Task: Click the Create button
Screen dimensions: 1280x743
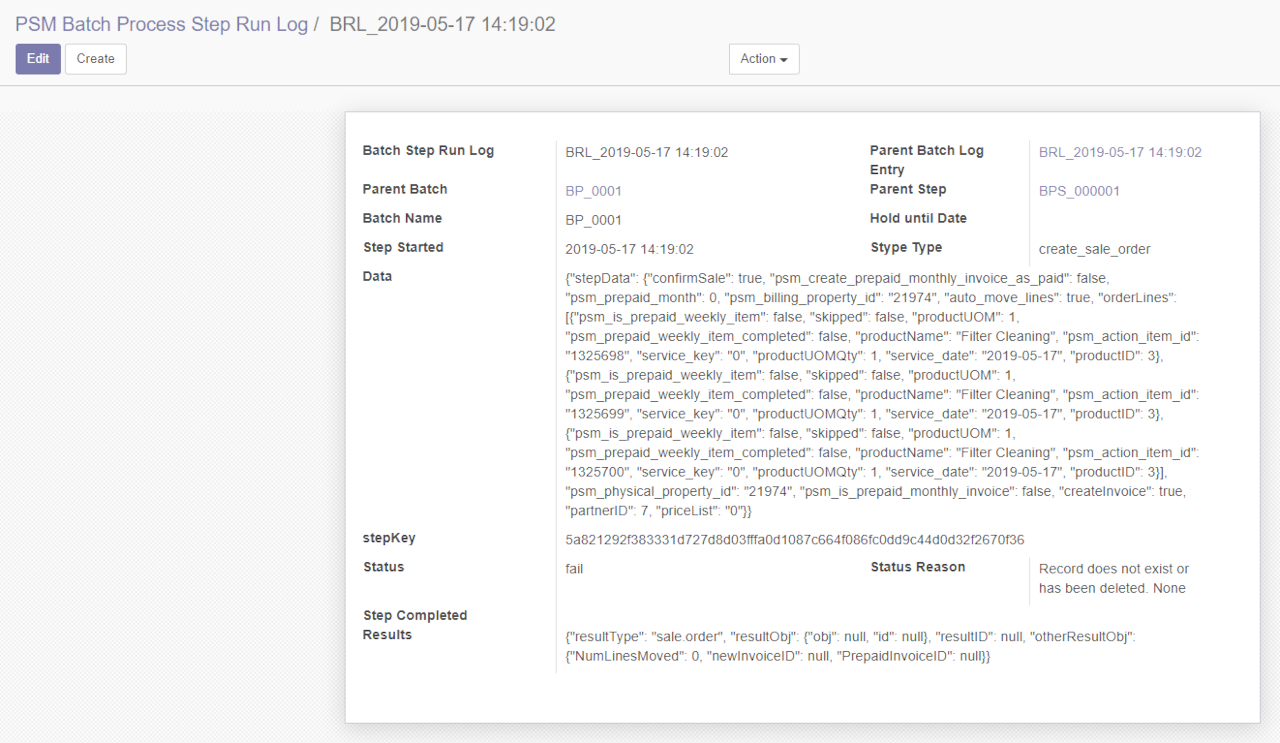Action: coord(96,59)
